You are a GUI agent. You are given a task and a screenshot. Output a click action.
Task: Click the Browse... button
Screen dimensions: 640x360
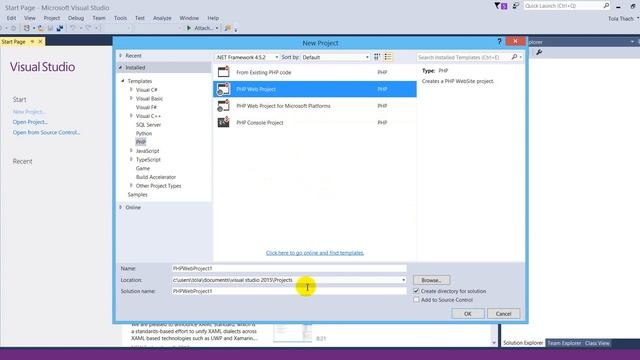[x=431, y=280]
